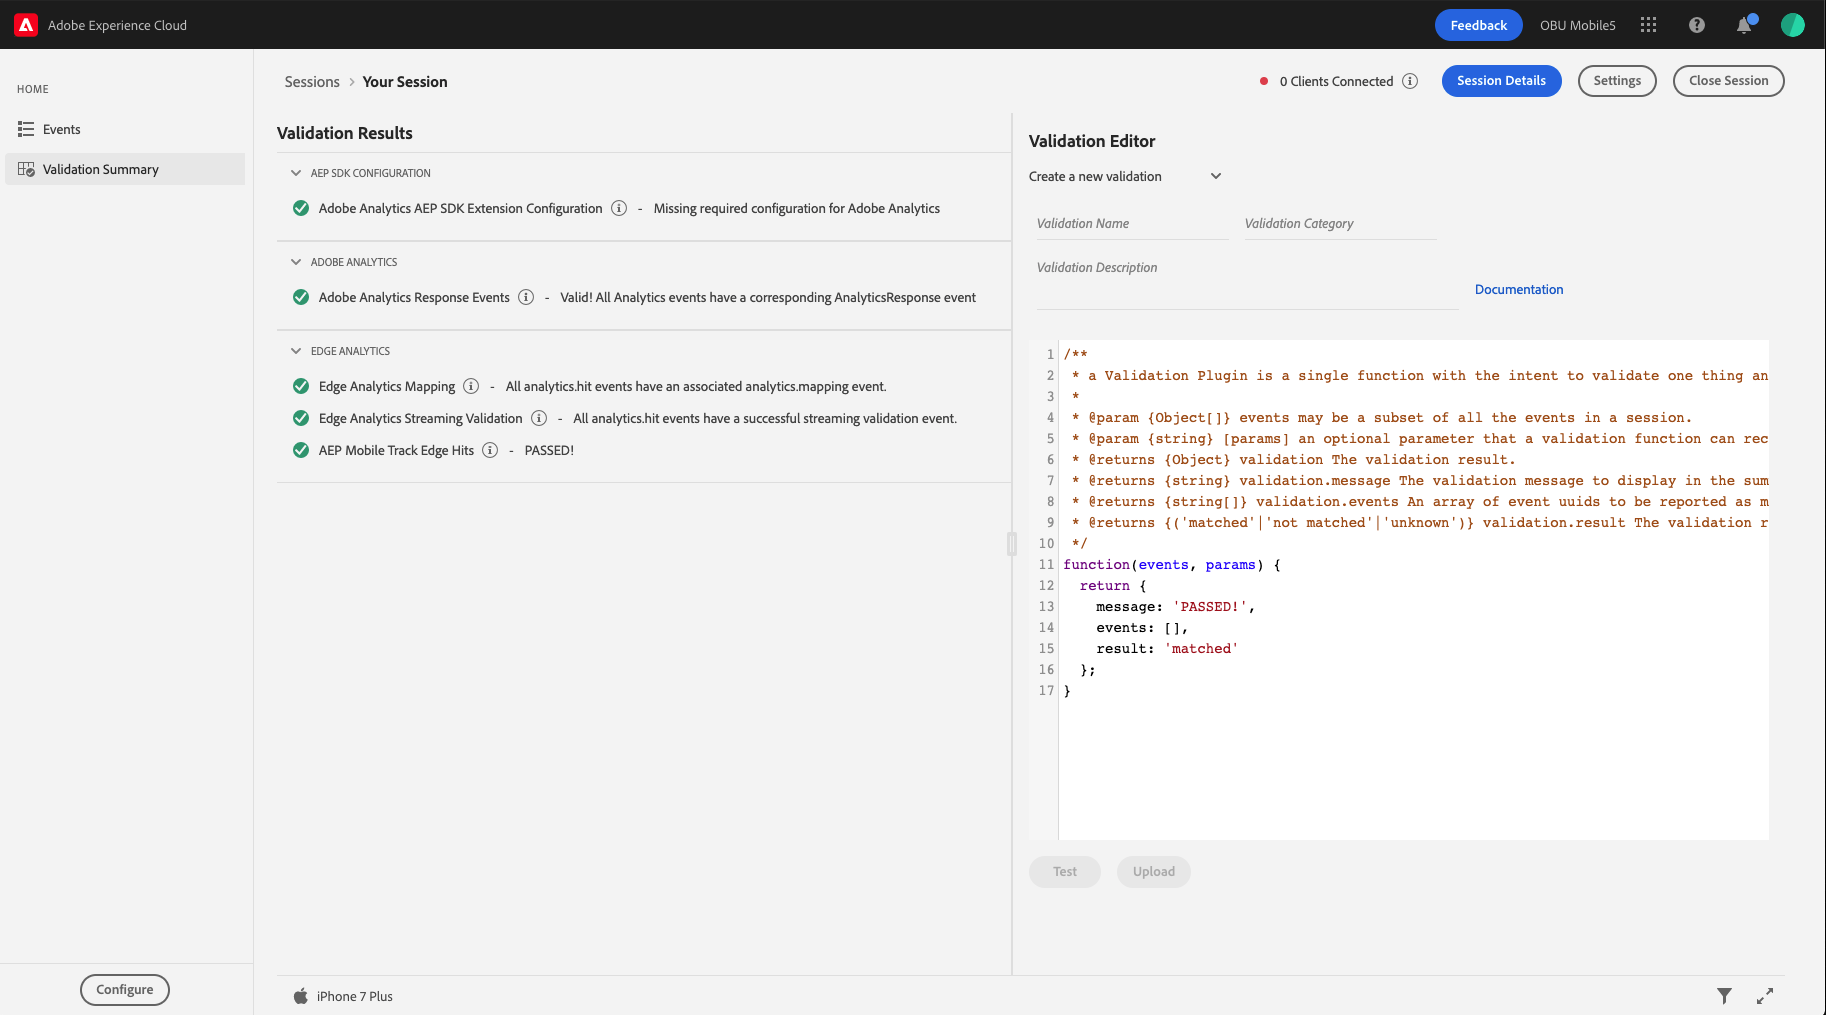Click info icon next to Clients Connected

[1410, 81]
